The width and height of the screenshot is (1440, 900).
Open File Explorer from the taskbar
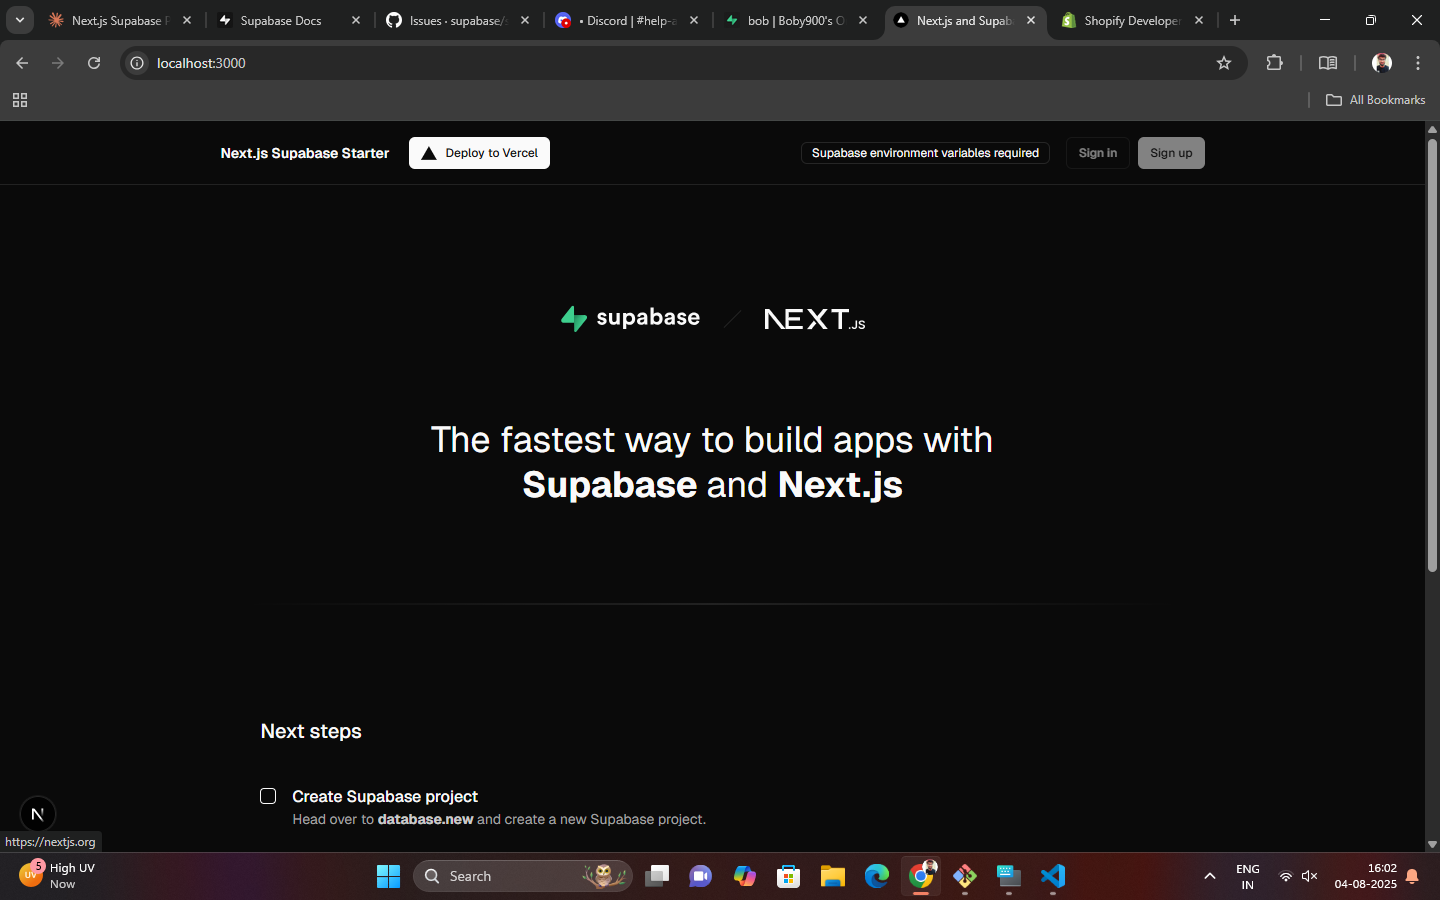pos(833,877)
